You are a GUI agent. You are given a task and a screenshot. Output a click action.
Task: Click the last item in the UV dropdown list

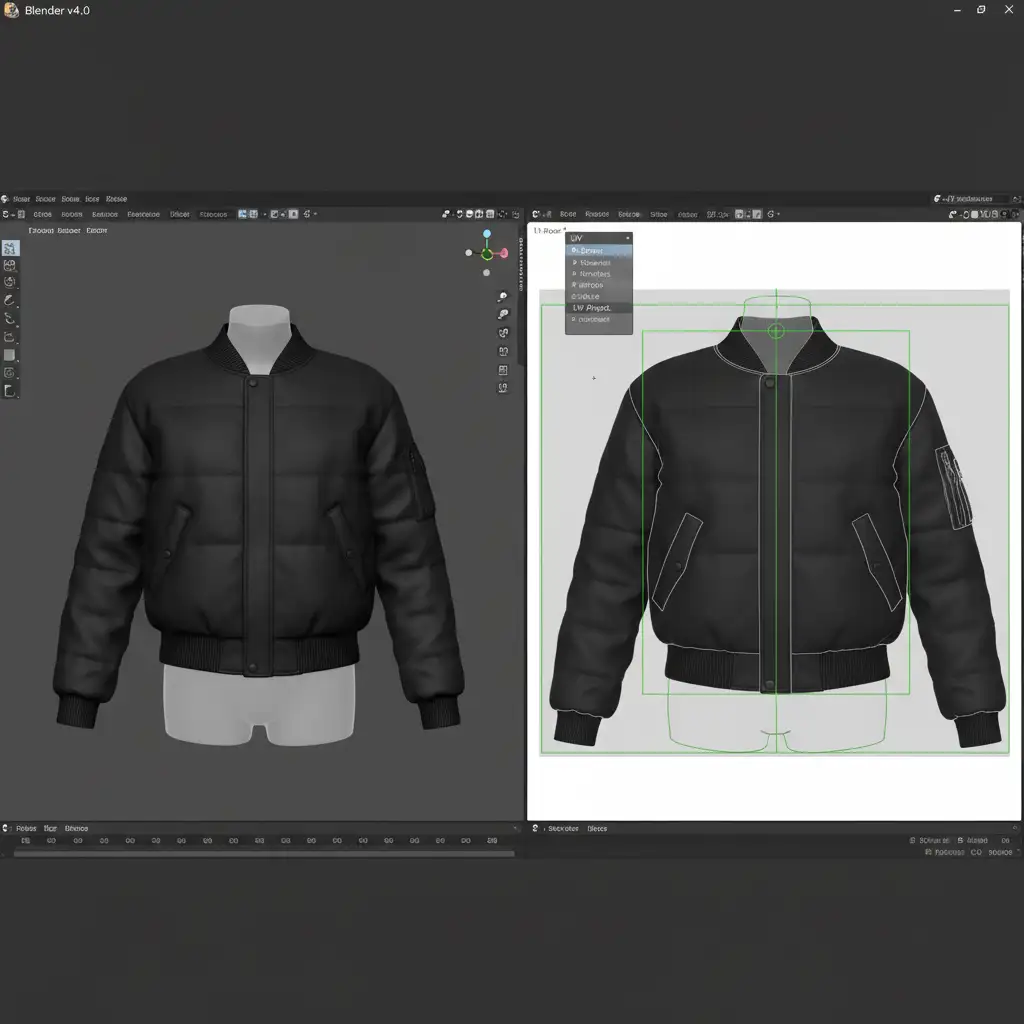(x=599, y=320)
